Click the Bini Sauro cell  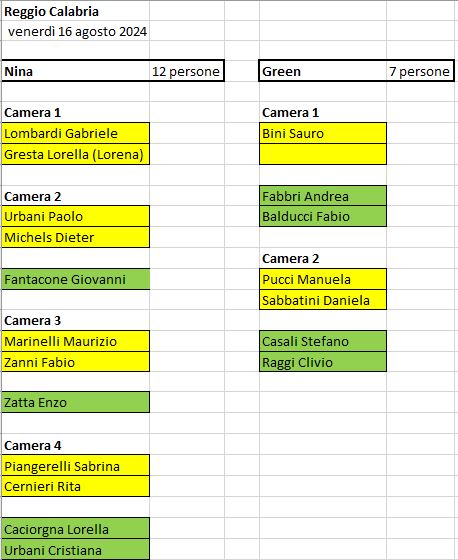pos(323,133)
